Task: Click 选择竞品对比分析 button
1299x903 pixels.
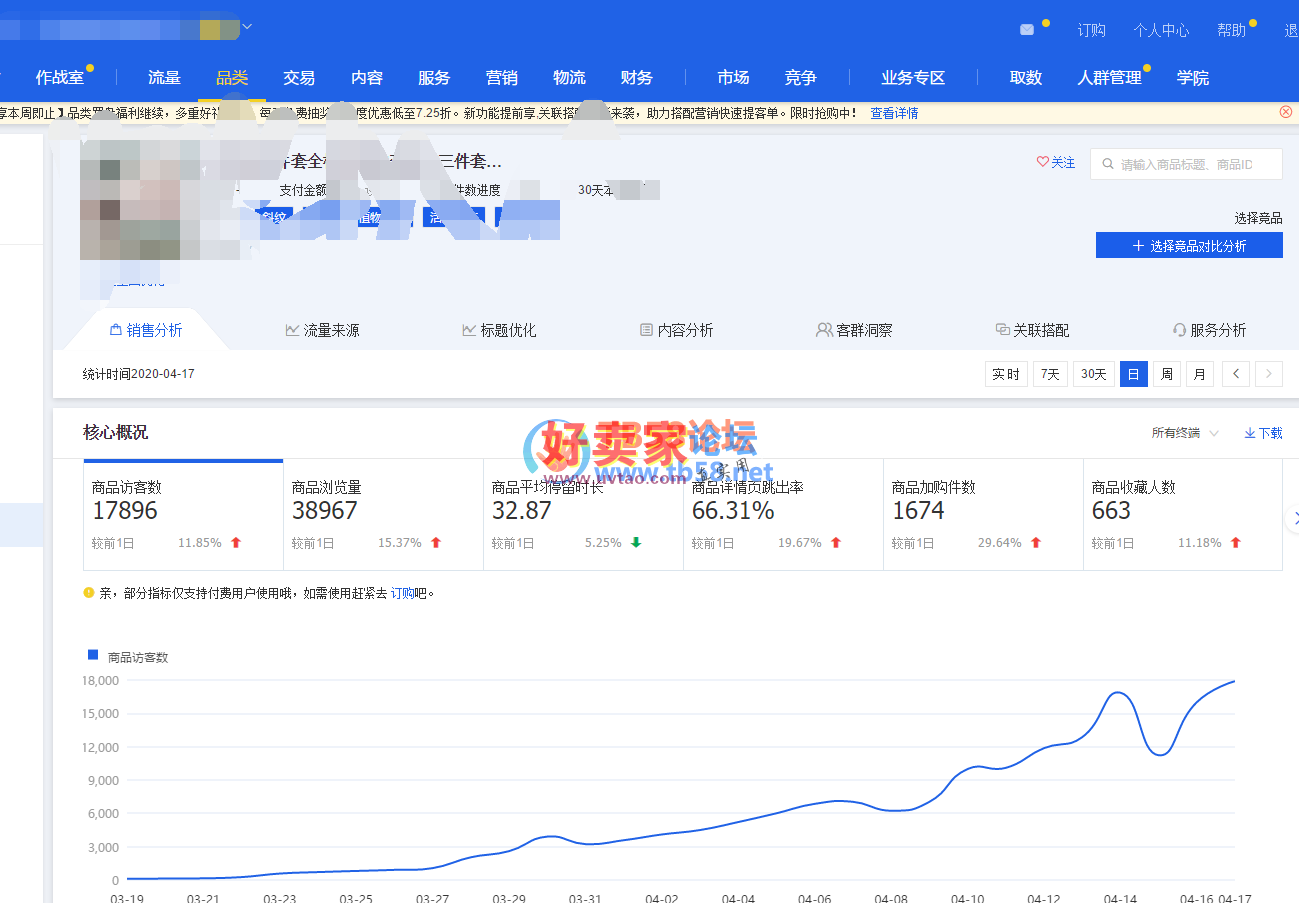Action: 1189,246
